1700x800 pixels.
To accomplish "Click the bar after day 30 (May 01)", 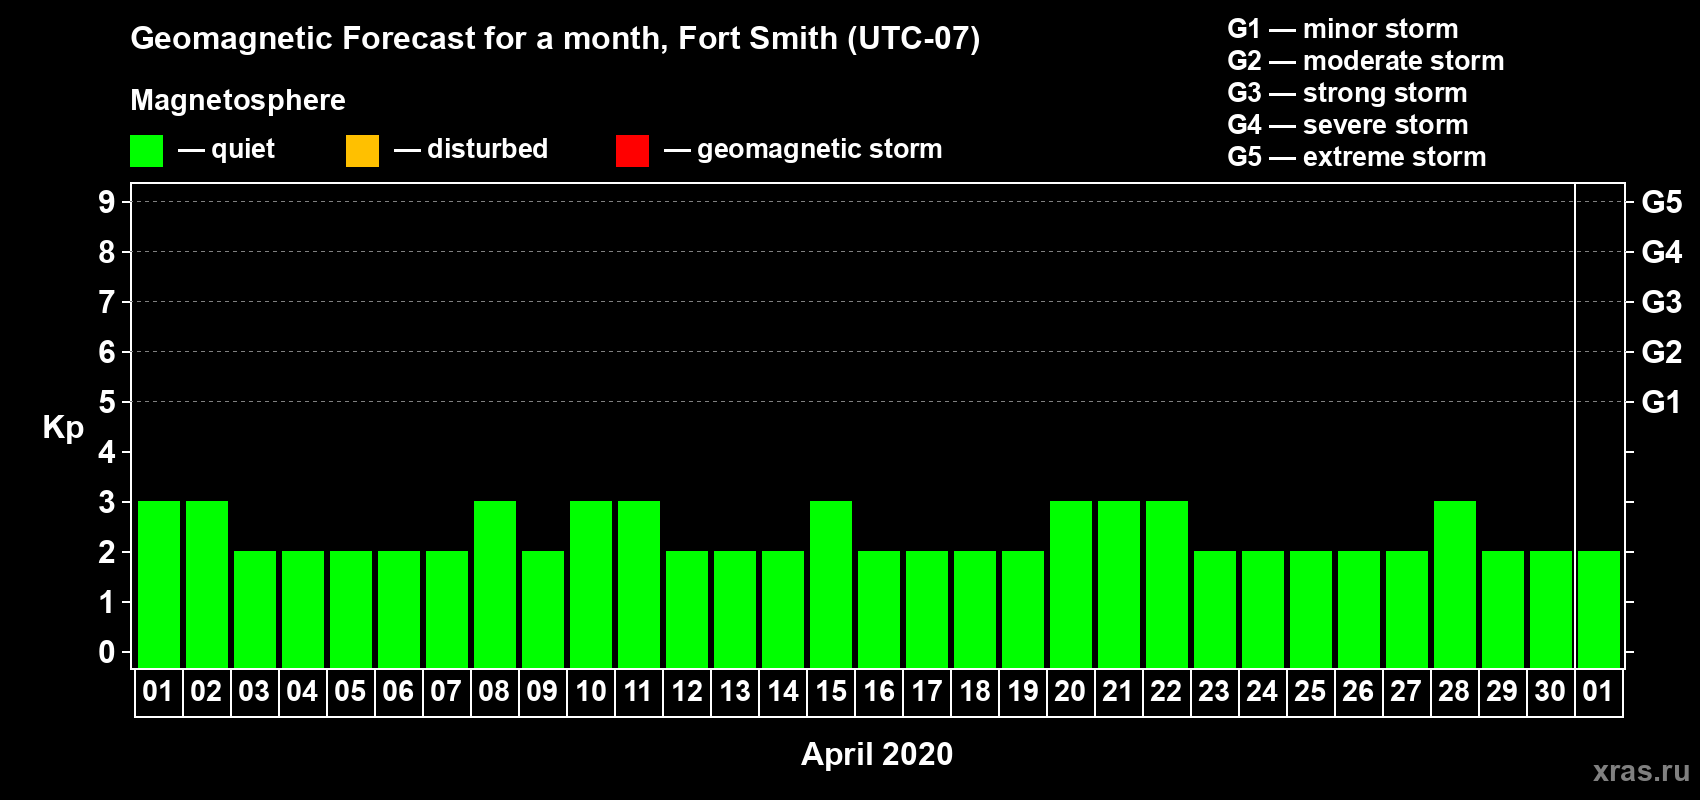I will pyautogui.click(x=1599, y=610).
